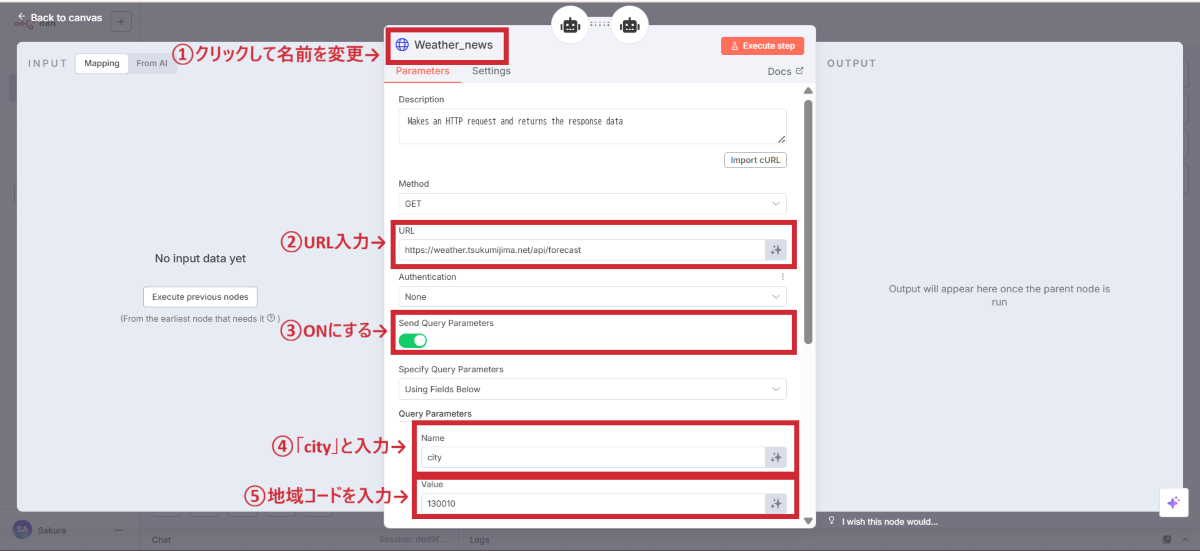
Task: Open the Specify Query Parameters dropdown
Action: (592, 389)
